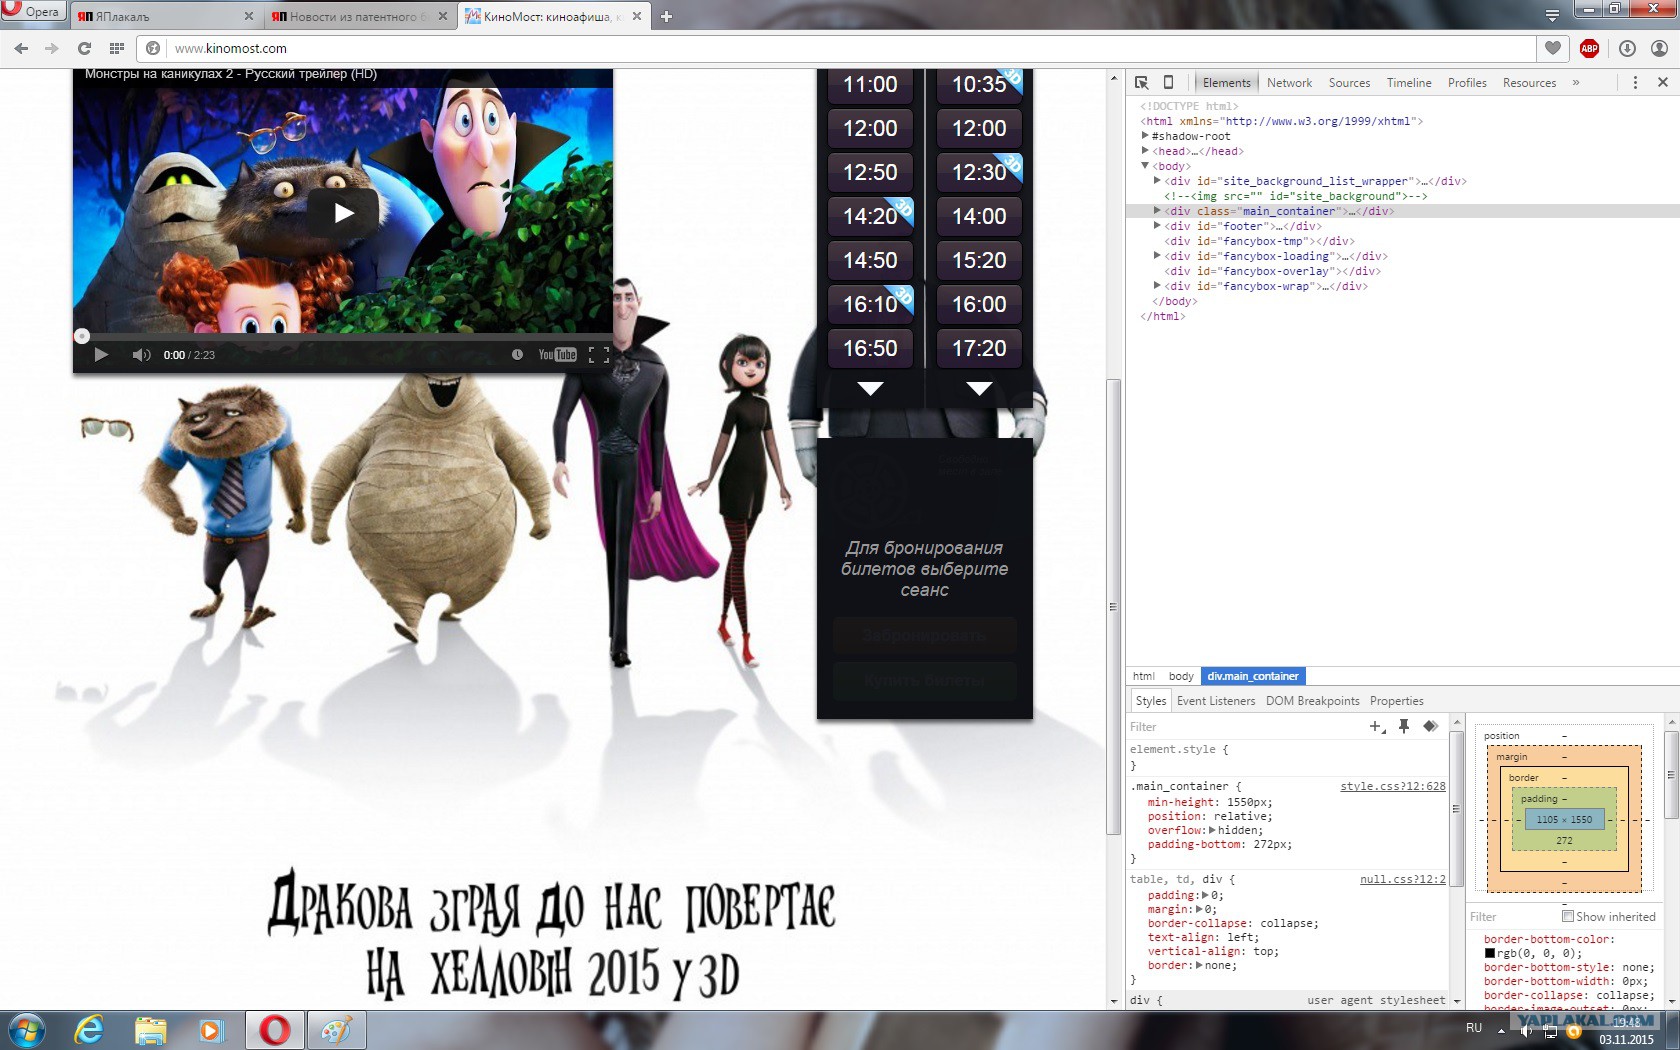Switch to the Network panel
Screen dimensions: 1680x1050
coord(1289,83)
